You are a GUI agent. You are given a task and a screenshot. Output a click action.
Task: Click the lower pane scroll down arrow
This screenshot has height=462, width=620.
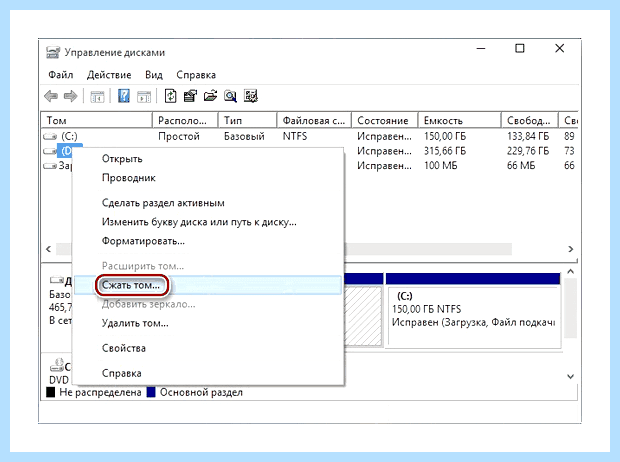[x=571, y=377]
